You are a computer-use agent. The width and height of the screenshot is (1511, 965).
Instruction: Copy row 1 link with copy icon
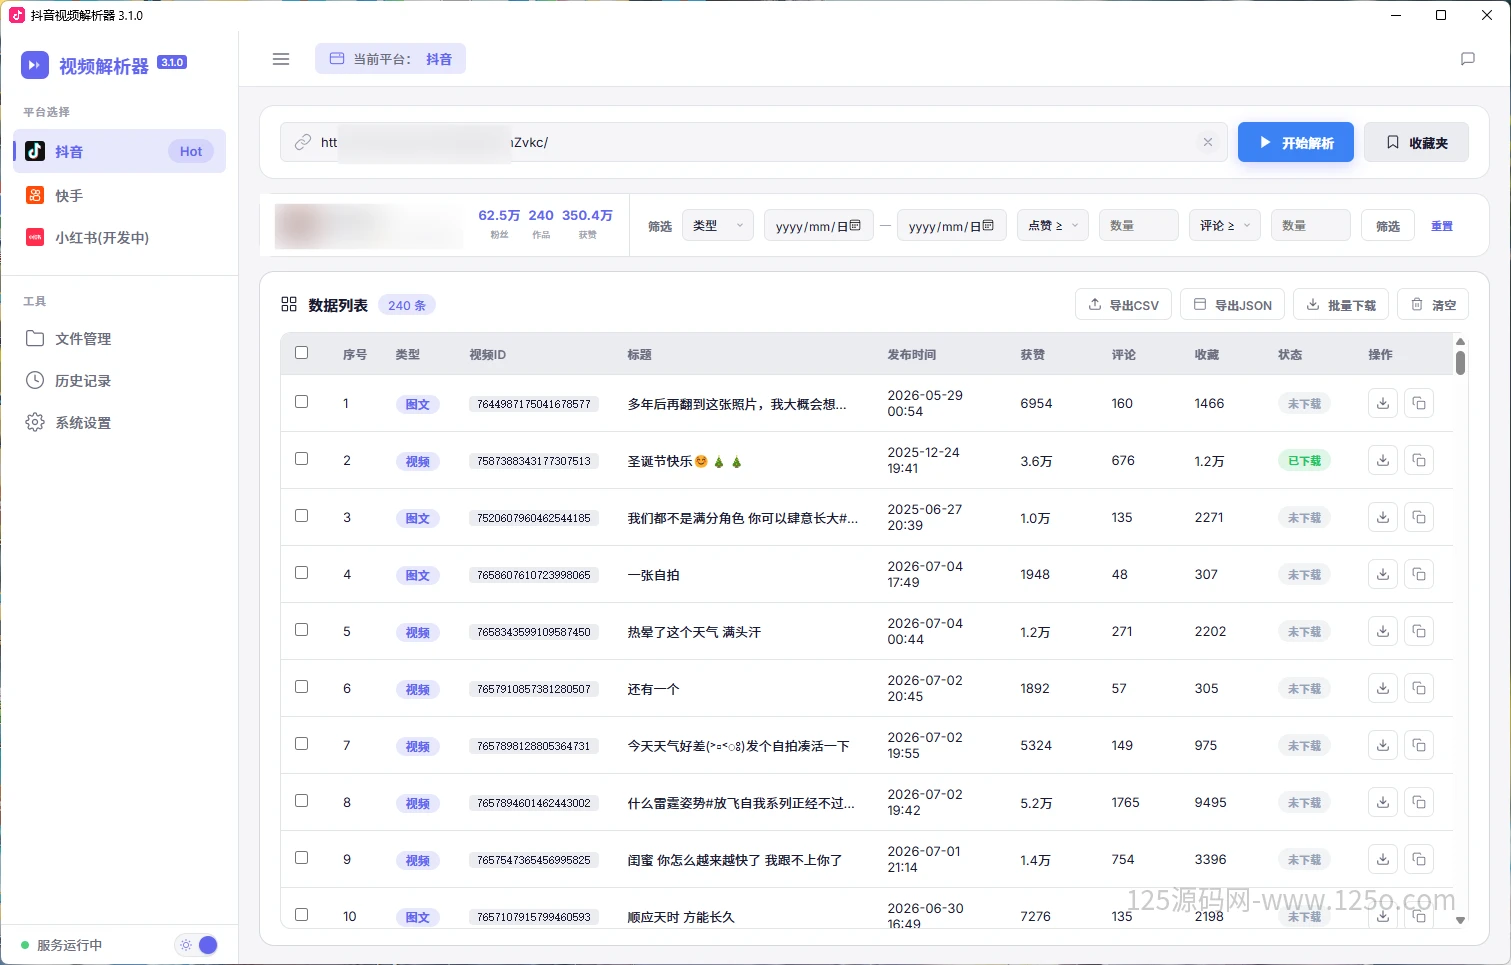[x=1419, y=404]
